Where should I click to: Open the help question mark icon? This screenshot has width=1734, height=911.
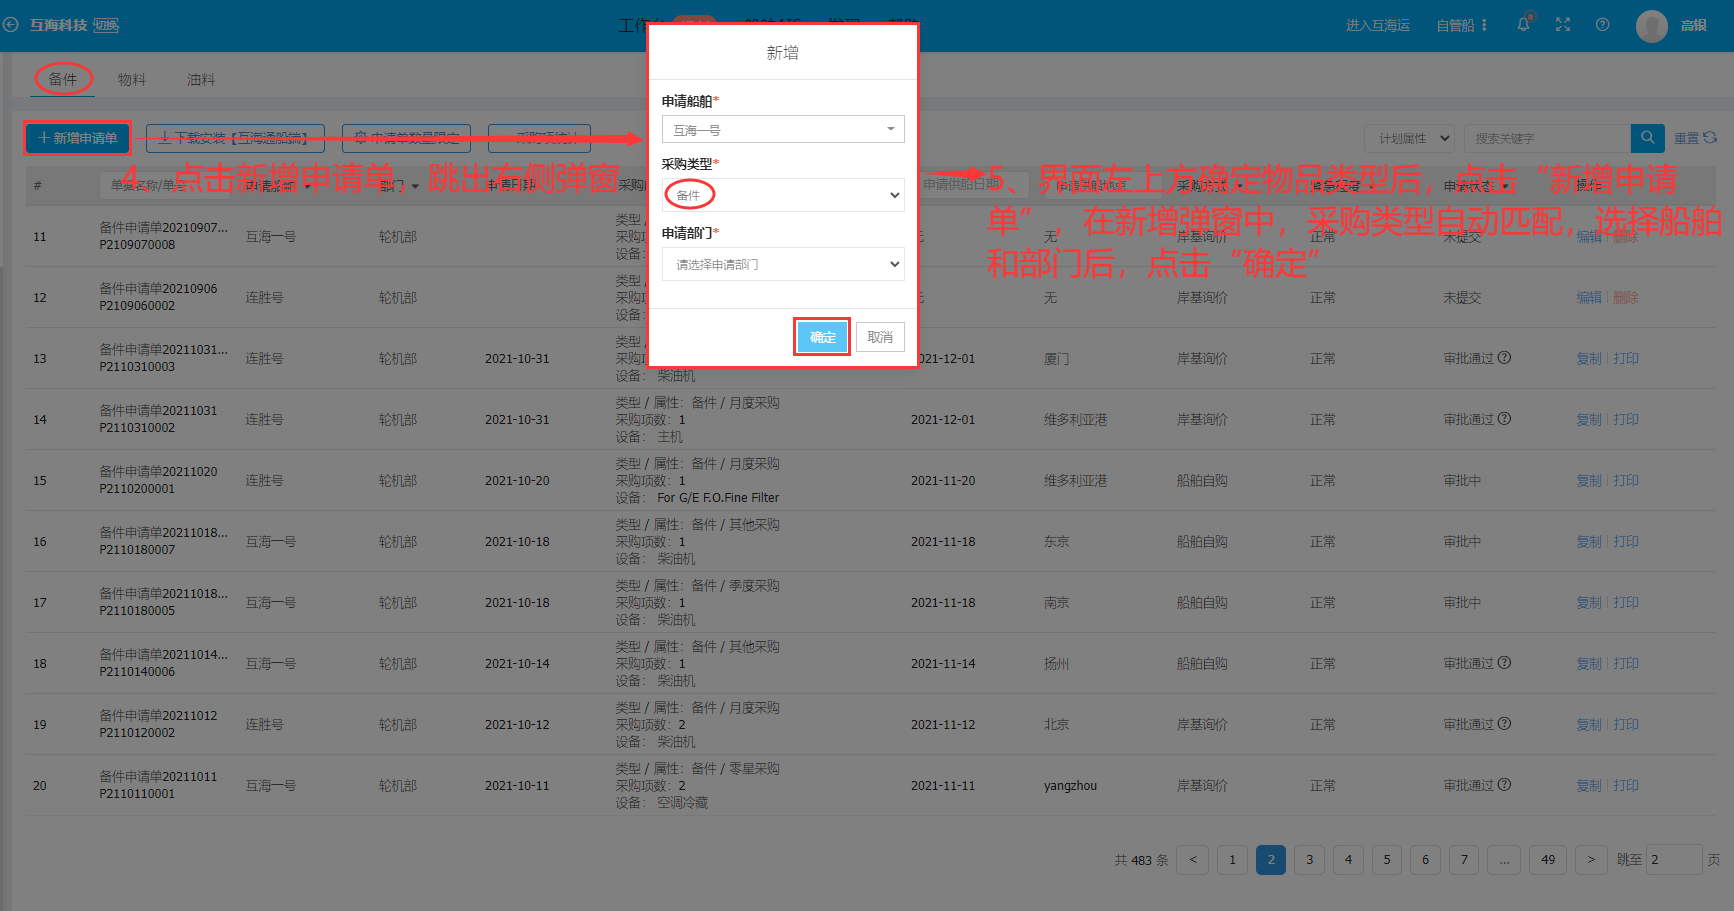(x=1603, y=25)
